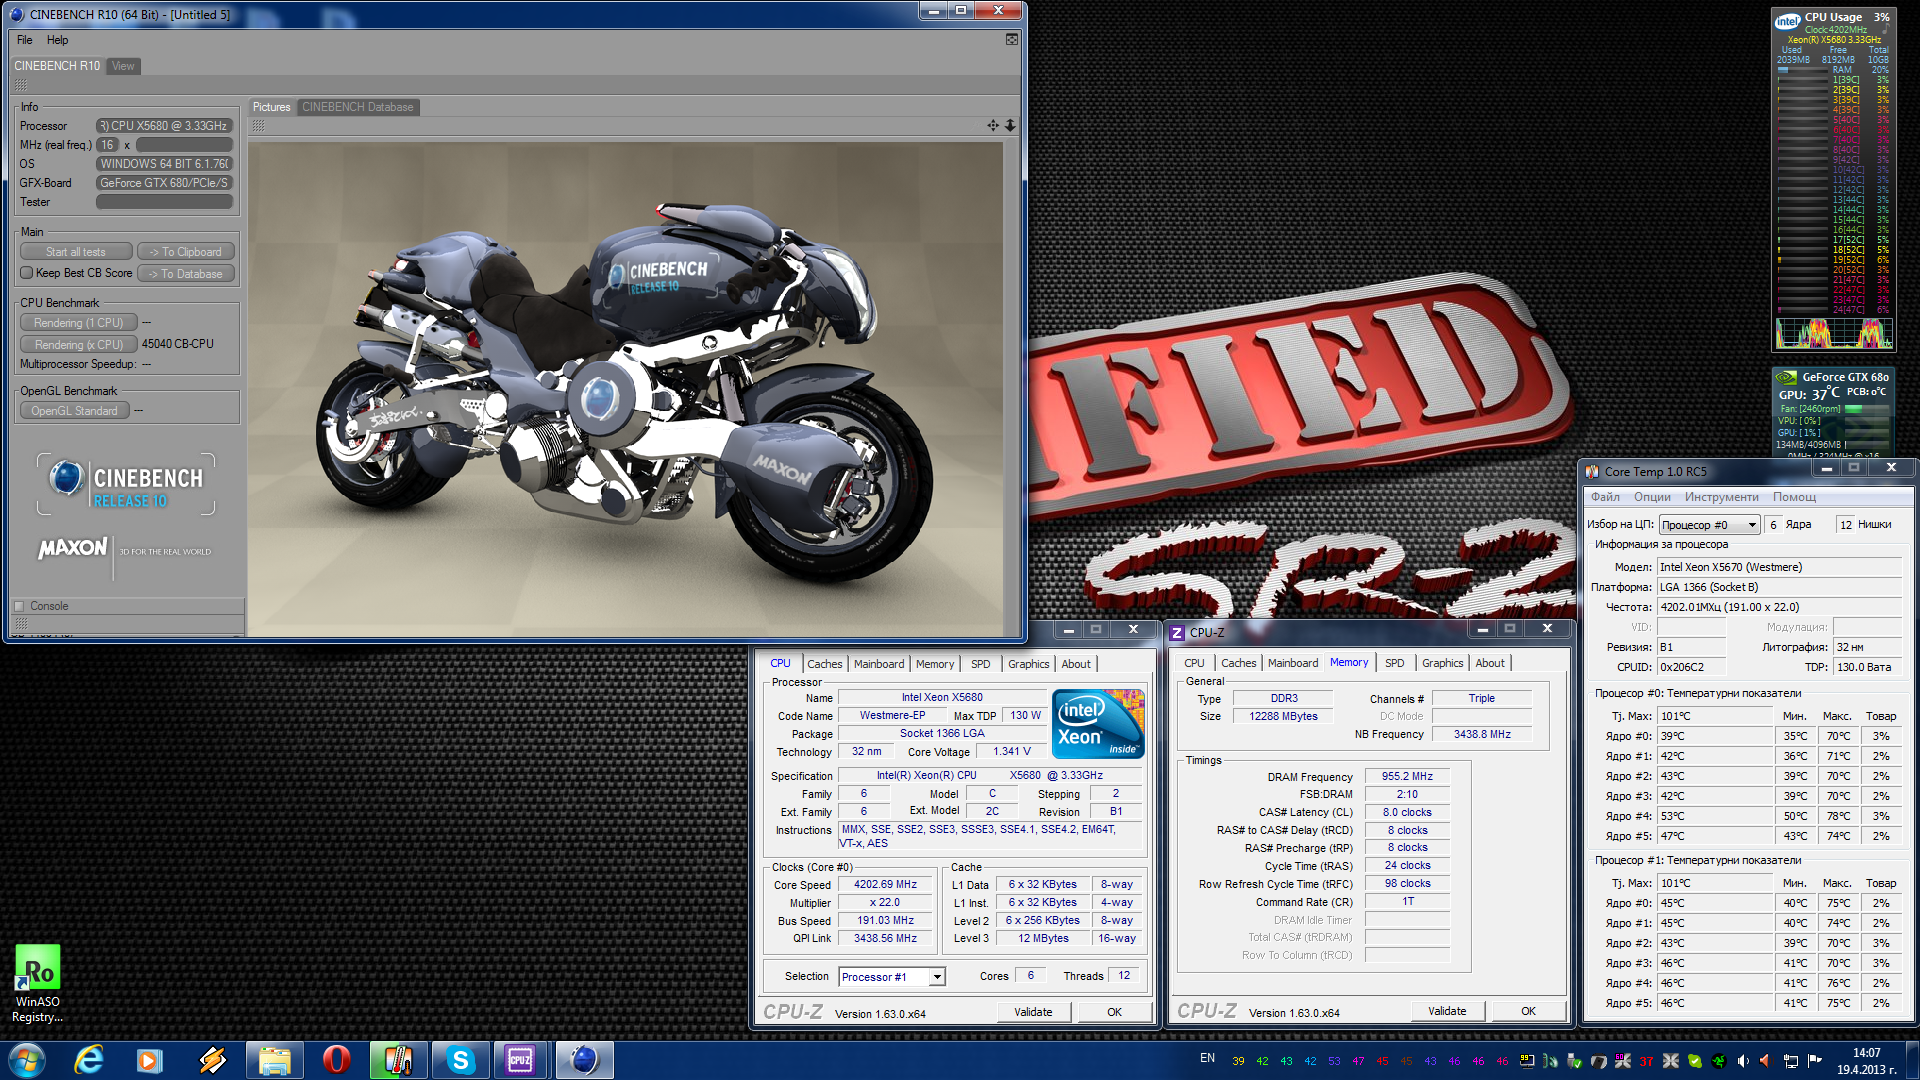Open the Помощ menu in Core Temp
This screenshot has width=1920, height=1080.
click(1794, 497)
